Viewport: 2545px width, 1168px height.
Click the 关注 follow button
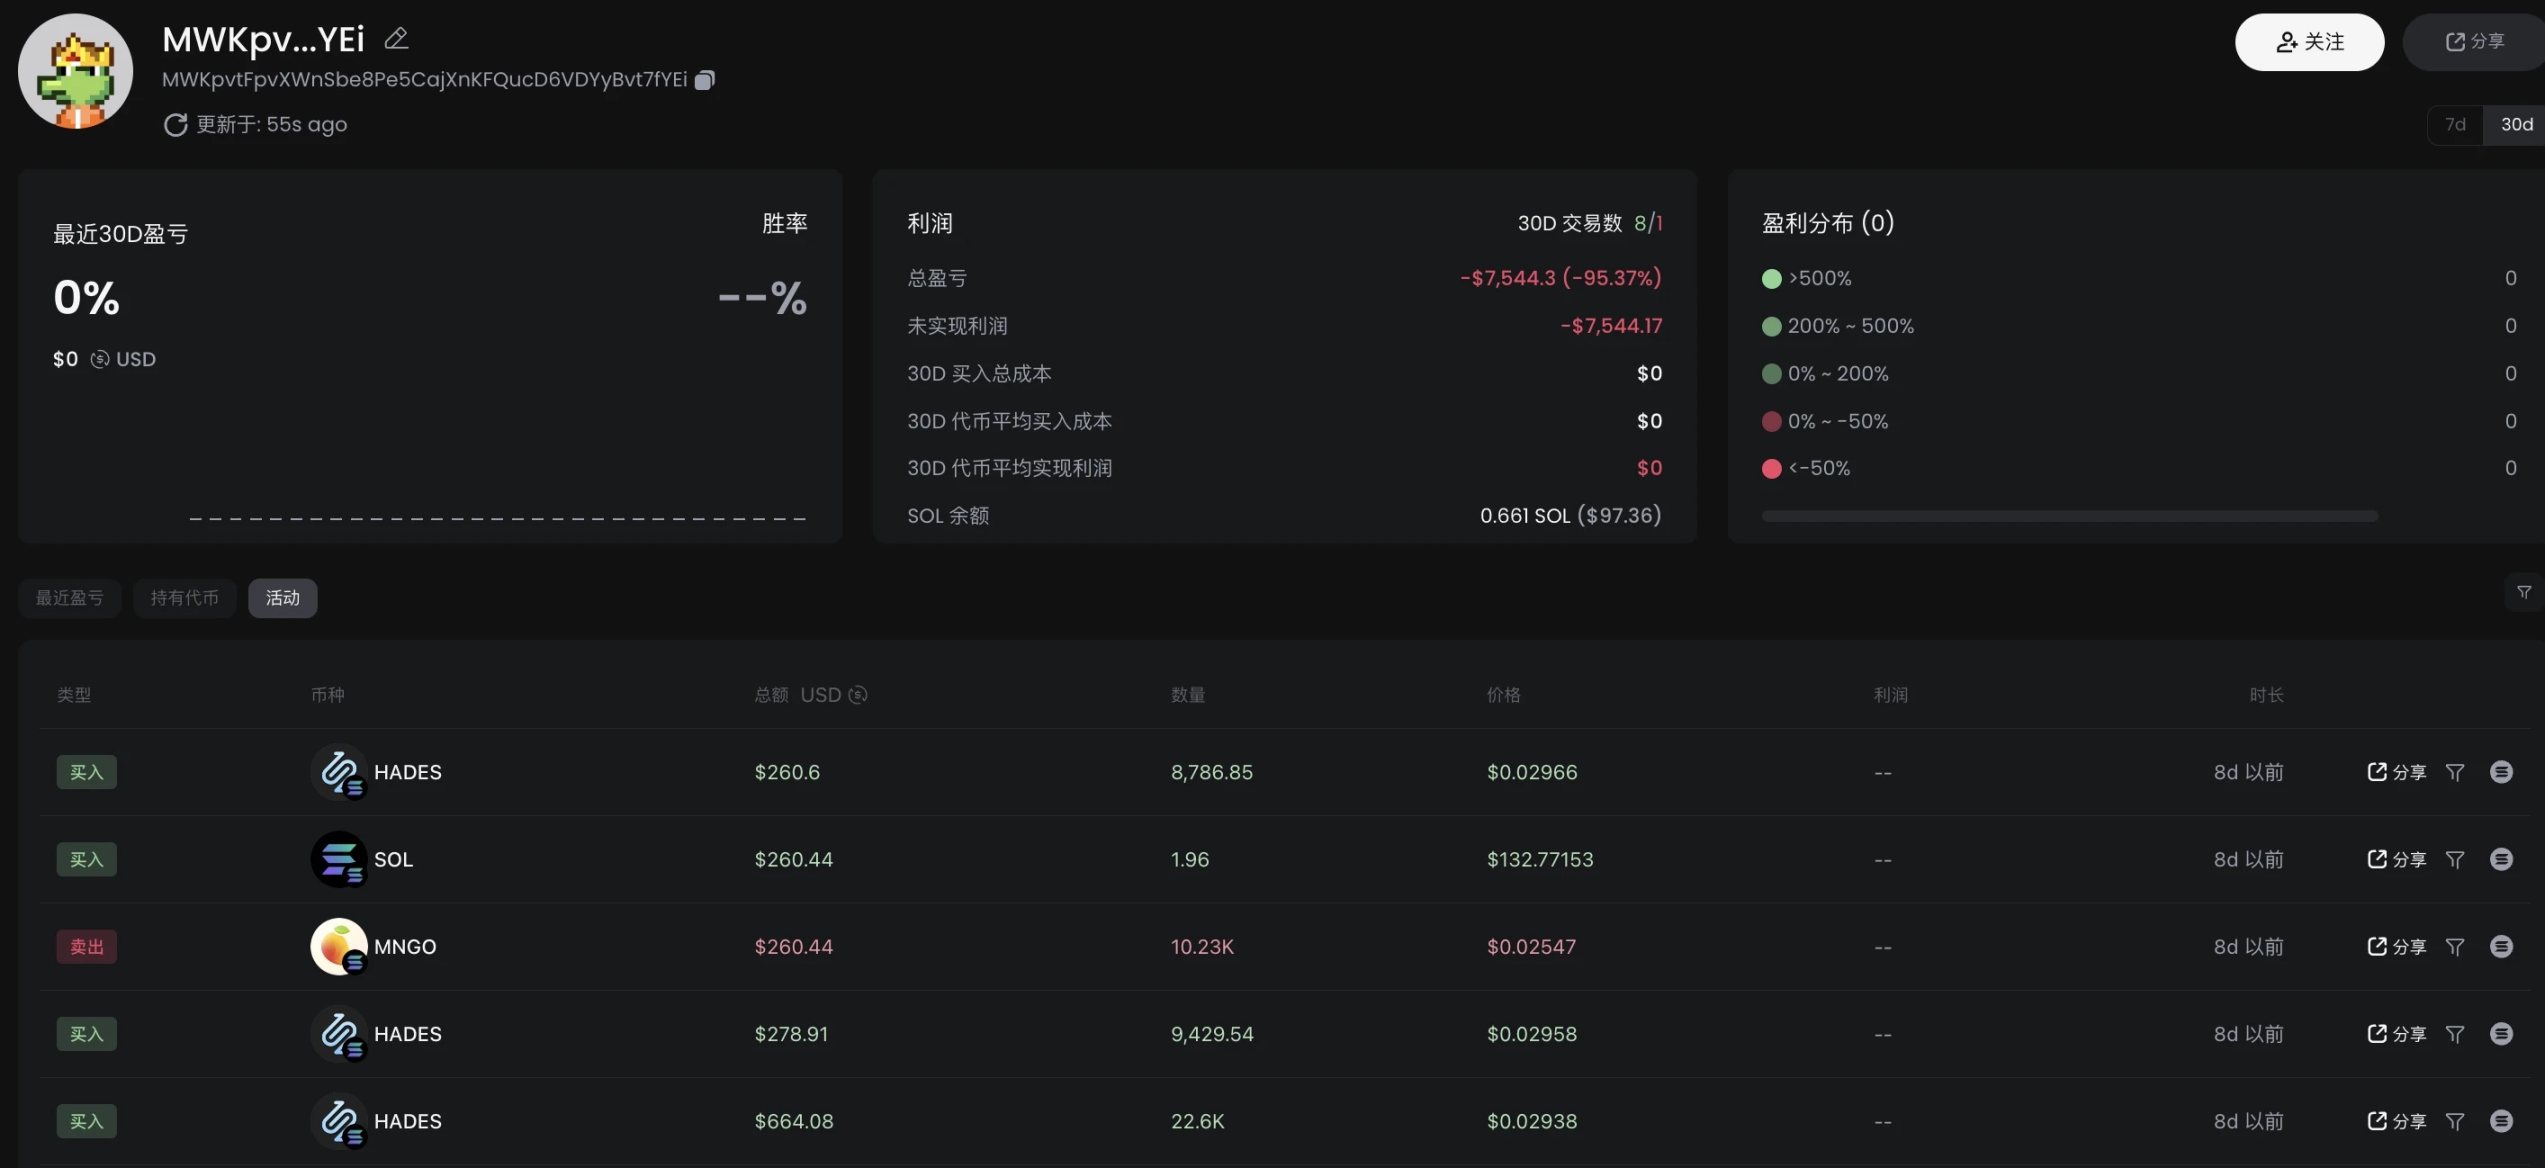2309,42
